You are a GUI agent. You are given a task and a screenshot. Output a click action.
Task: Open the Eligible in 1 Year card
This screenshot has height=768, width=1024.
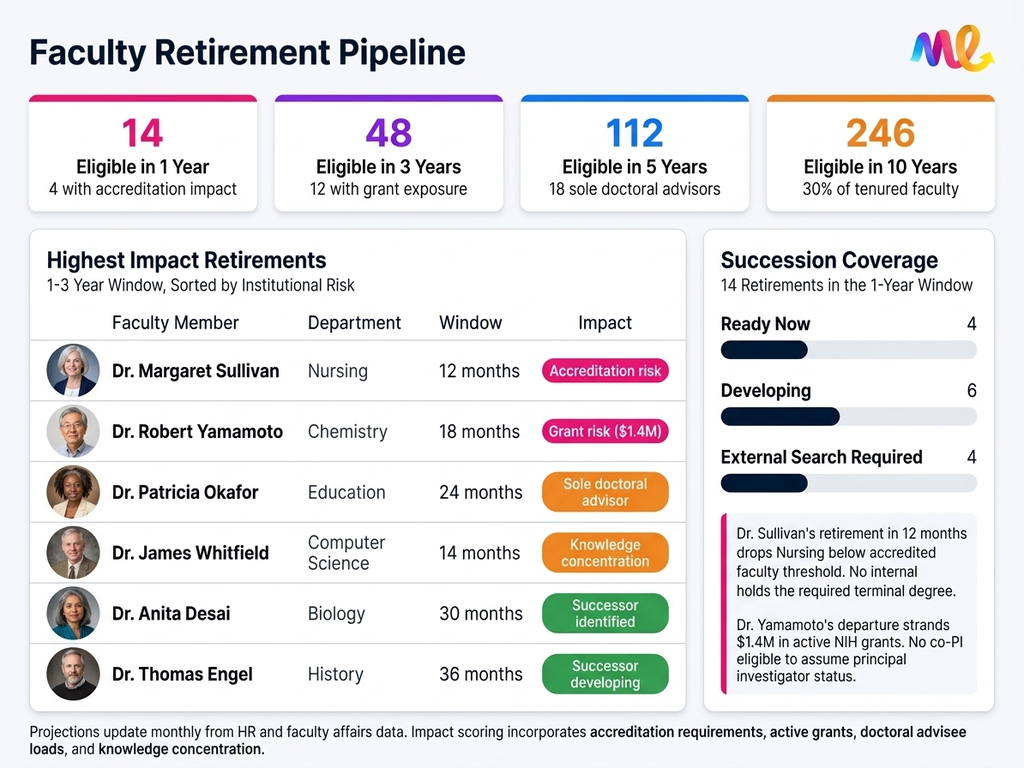click(143, 154)
